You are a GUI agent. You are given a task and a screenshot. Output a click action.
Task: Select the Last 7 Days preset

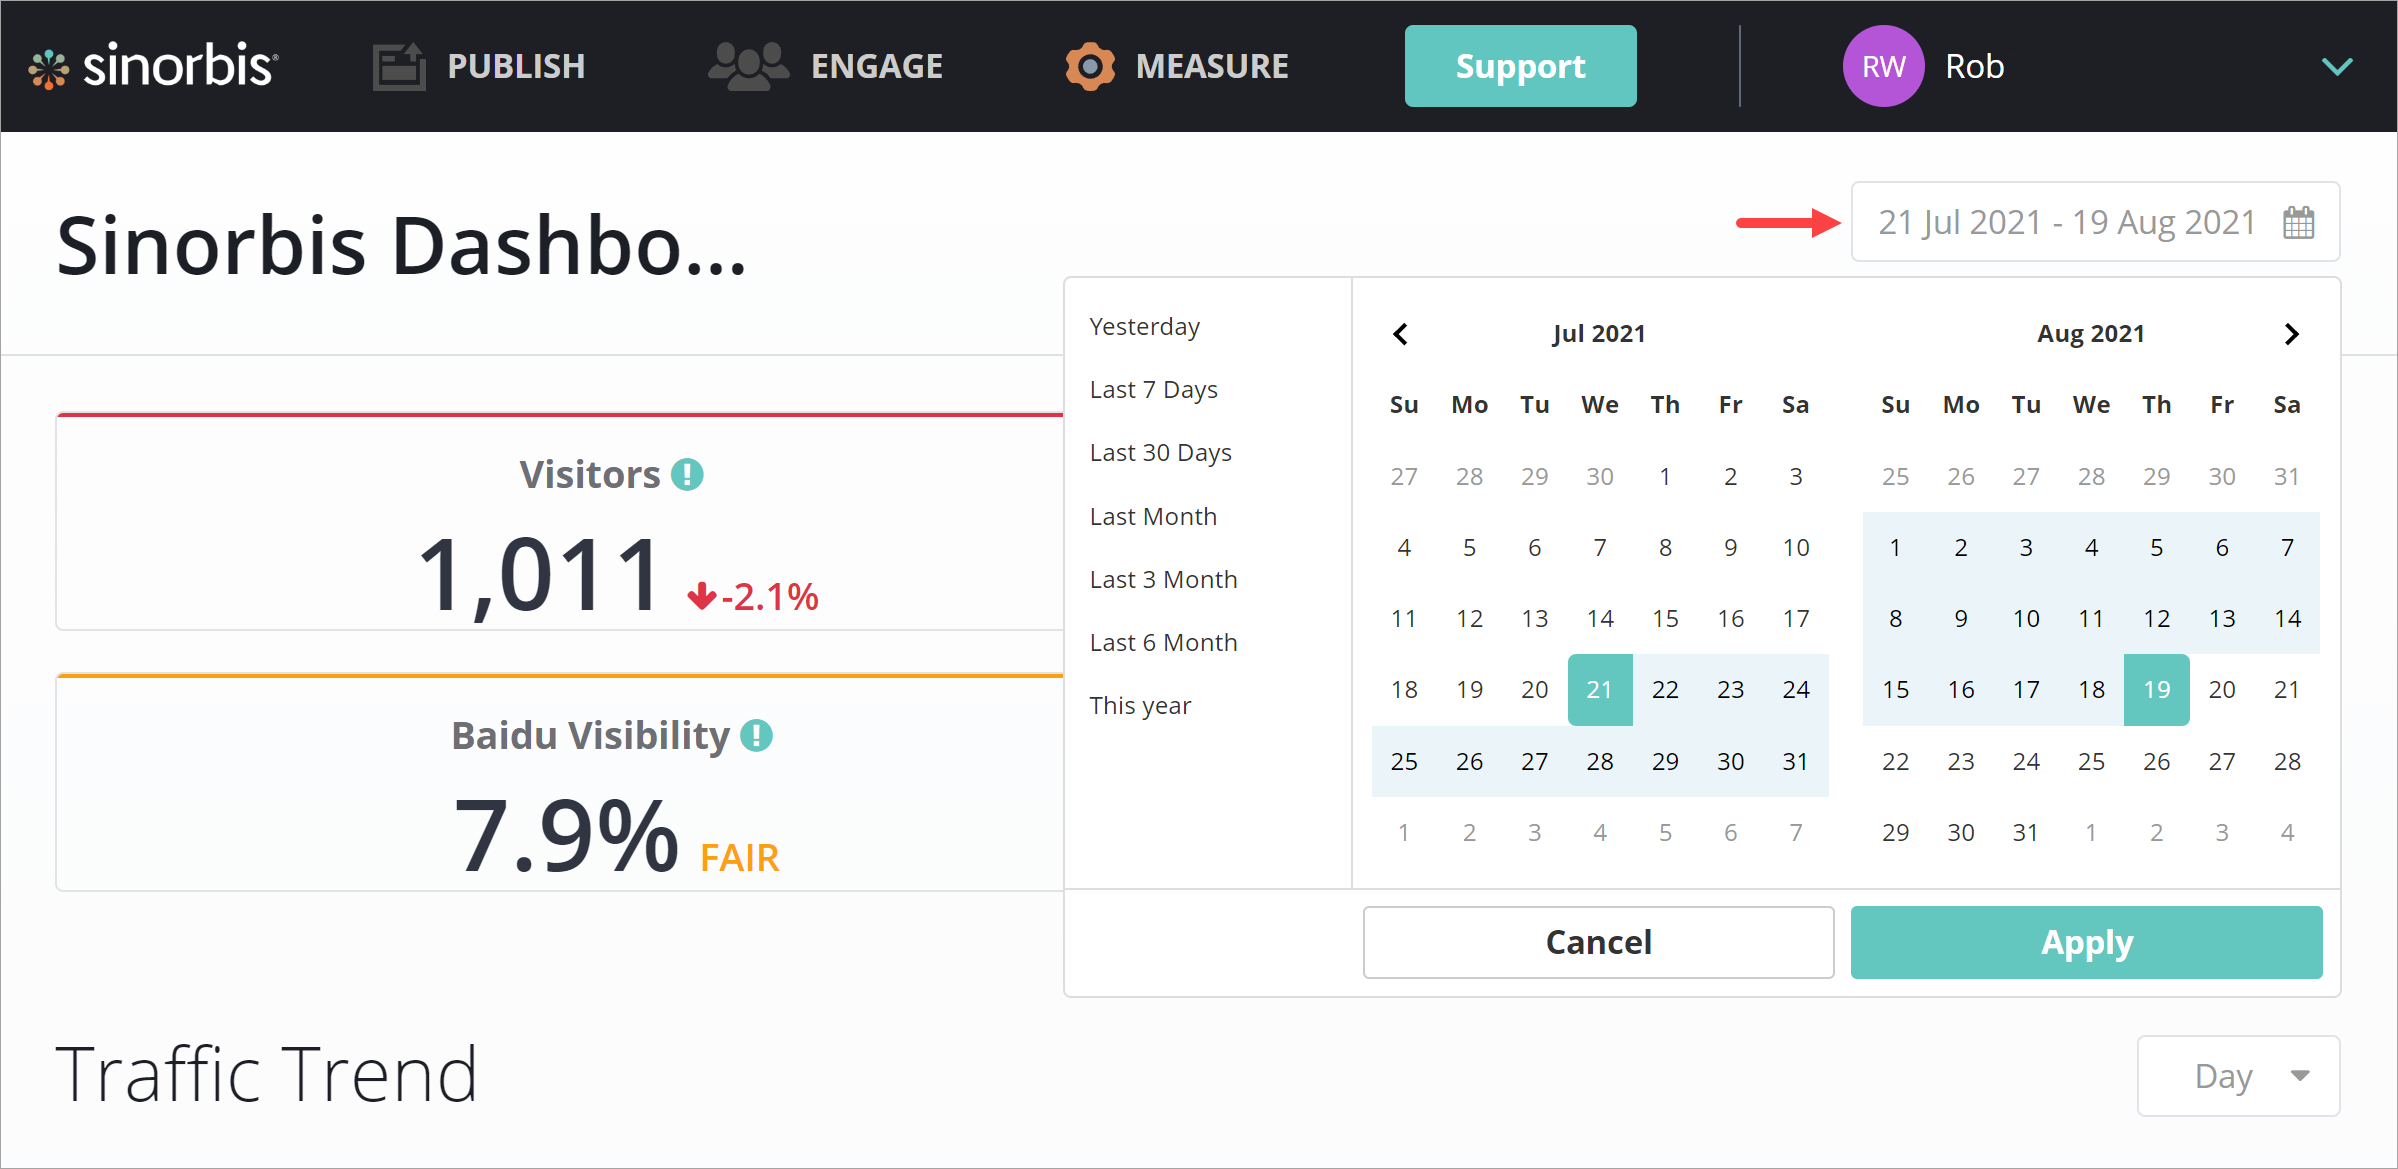click(x=1154, y=390)
